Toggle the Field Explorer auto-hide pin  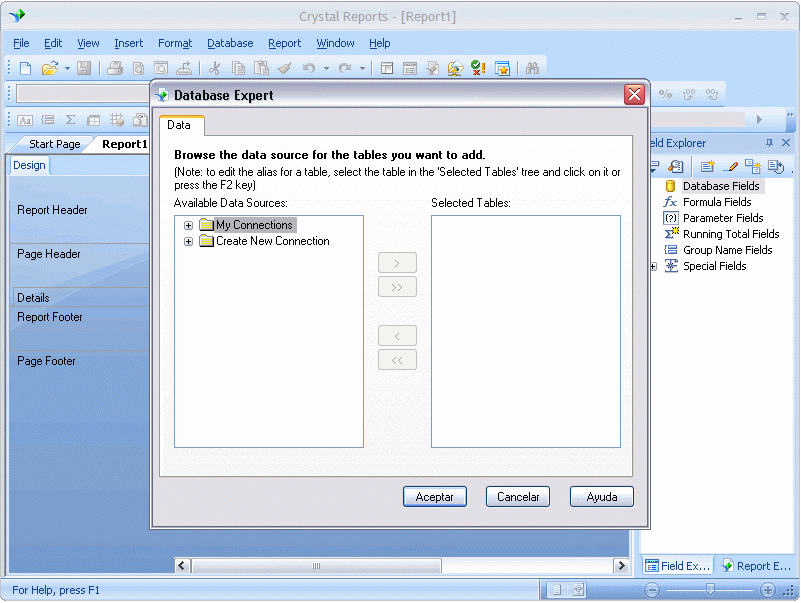[x=770, y=143]
